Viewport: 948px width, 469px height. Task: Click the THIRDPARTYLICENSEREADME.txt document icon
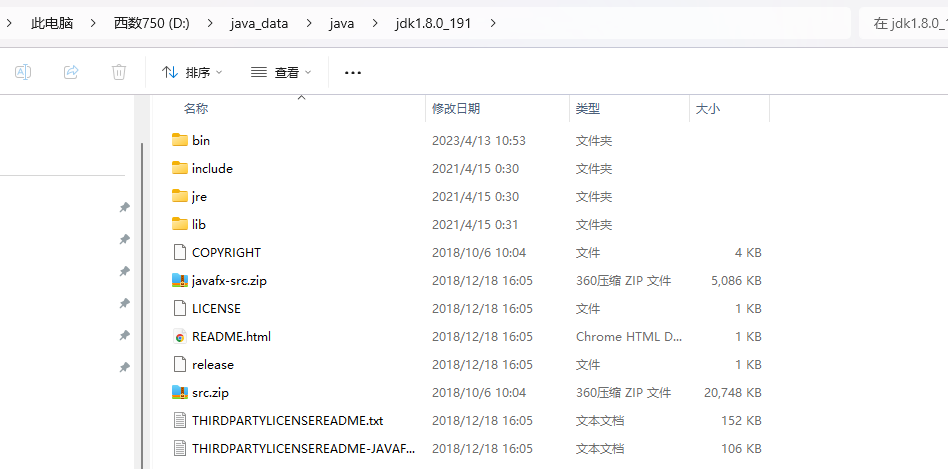pyautogui.click(x=180, y=421)
